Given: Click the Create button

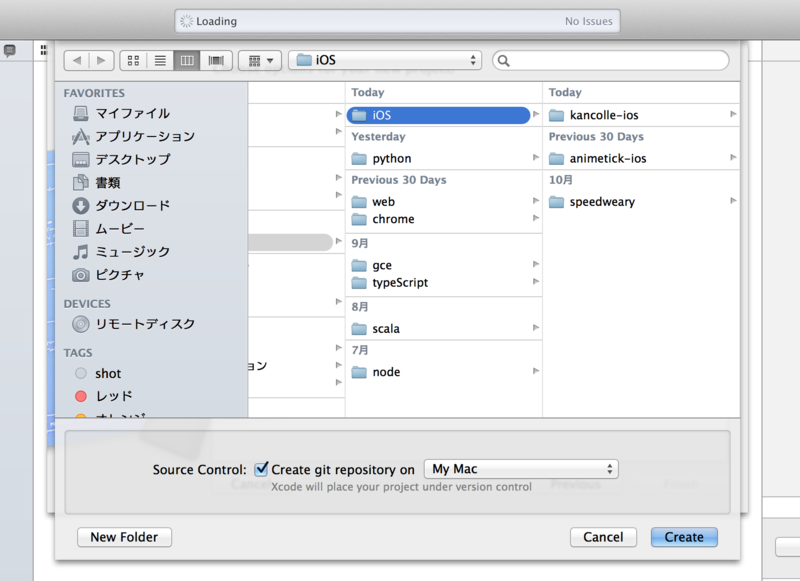Looking at the screenshot, I should [684, 537].
